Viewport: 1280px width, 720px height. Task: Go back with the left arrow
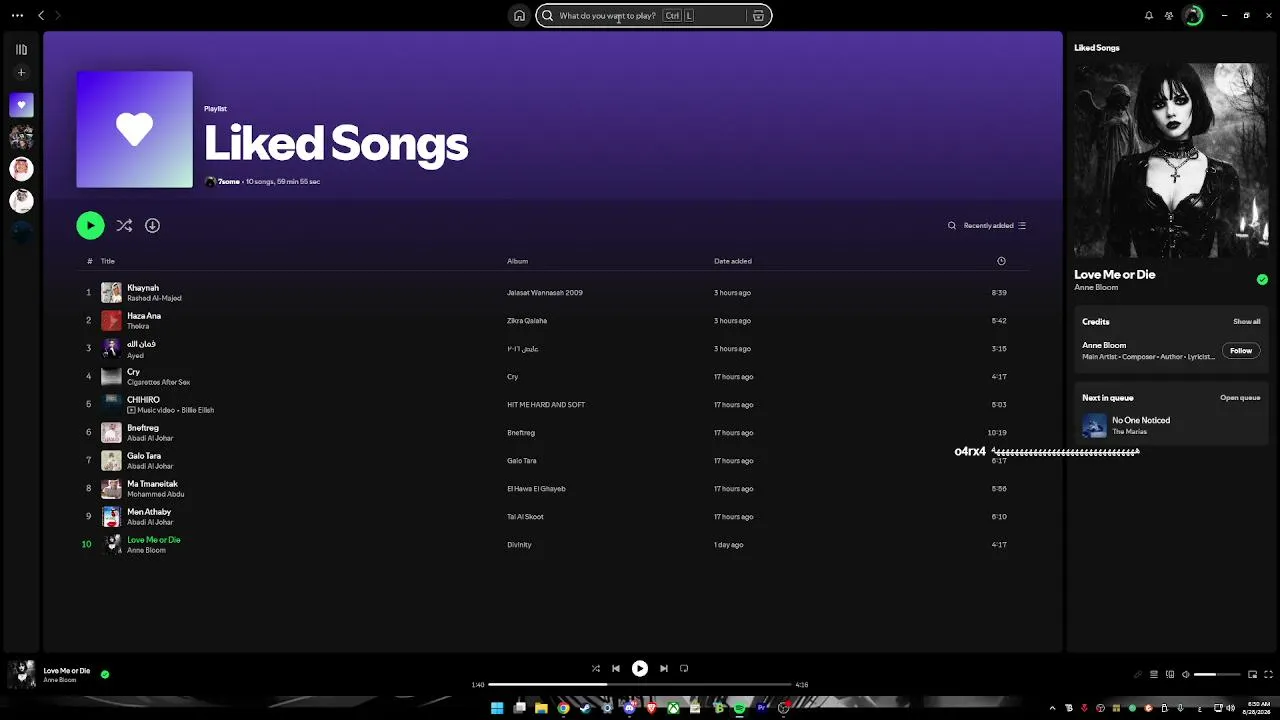coord(41,16)
